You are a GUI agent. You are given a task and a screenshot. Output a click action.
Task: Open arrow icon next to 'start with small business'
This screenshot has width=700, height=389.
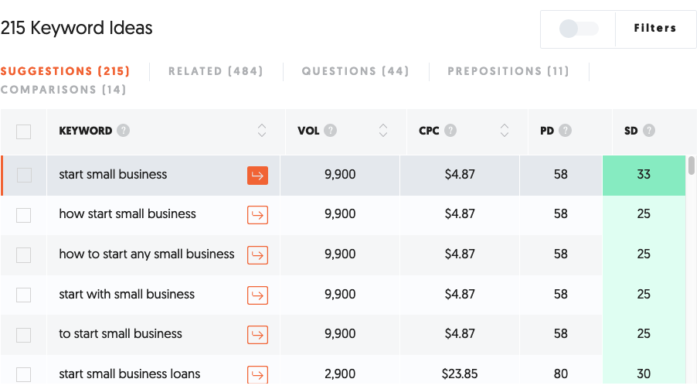(x=258, y=295)
